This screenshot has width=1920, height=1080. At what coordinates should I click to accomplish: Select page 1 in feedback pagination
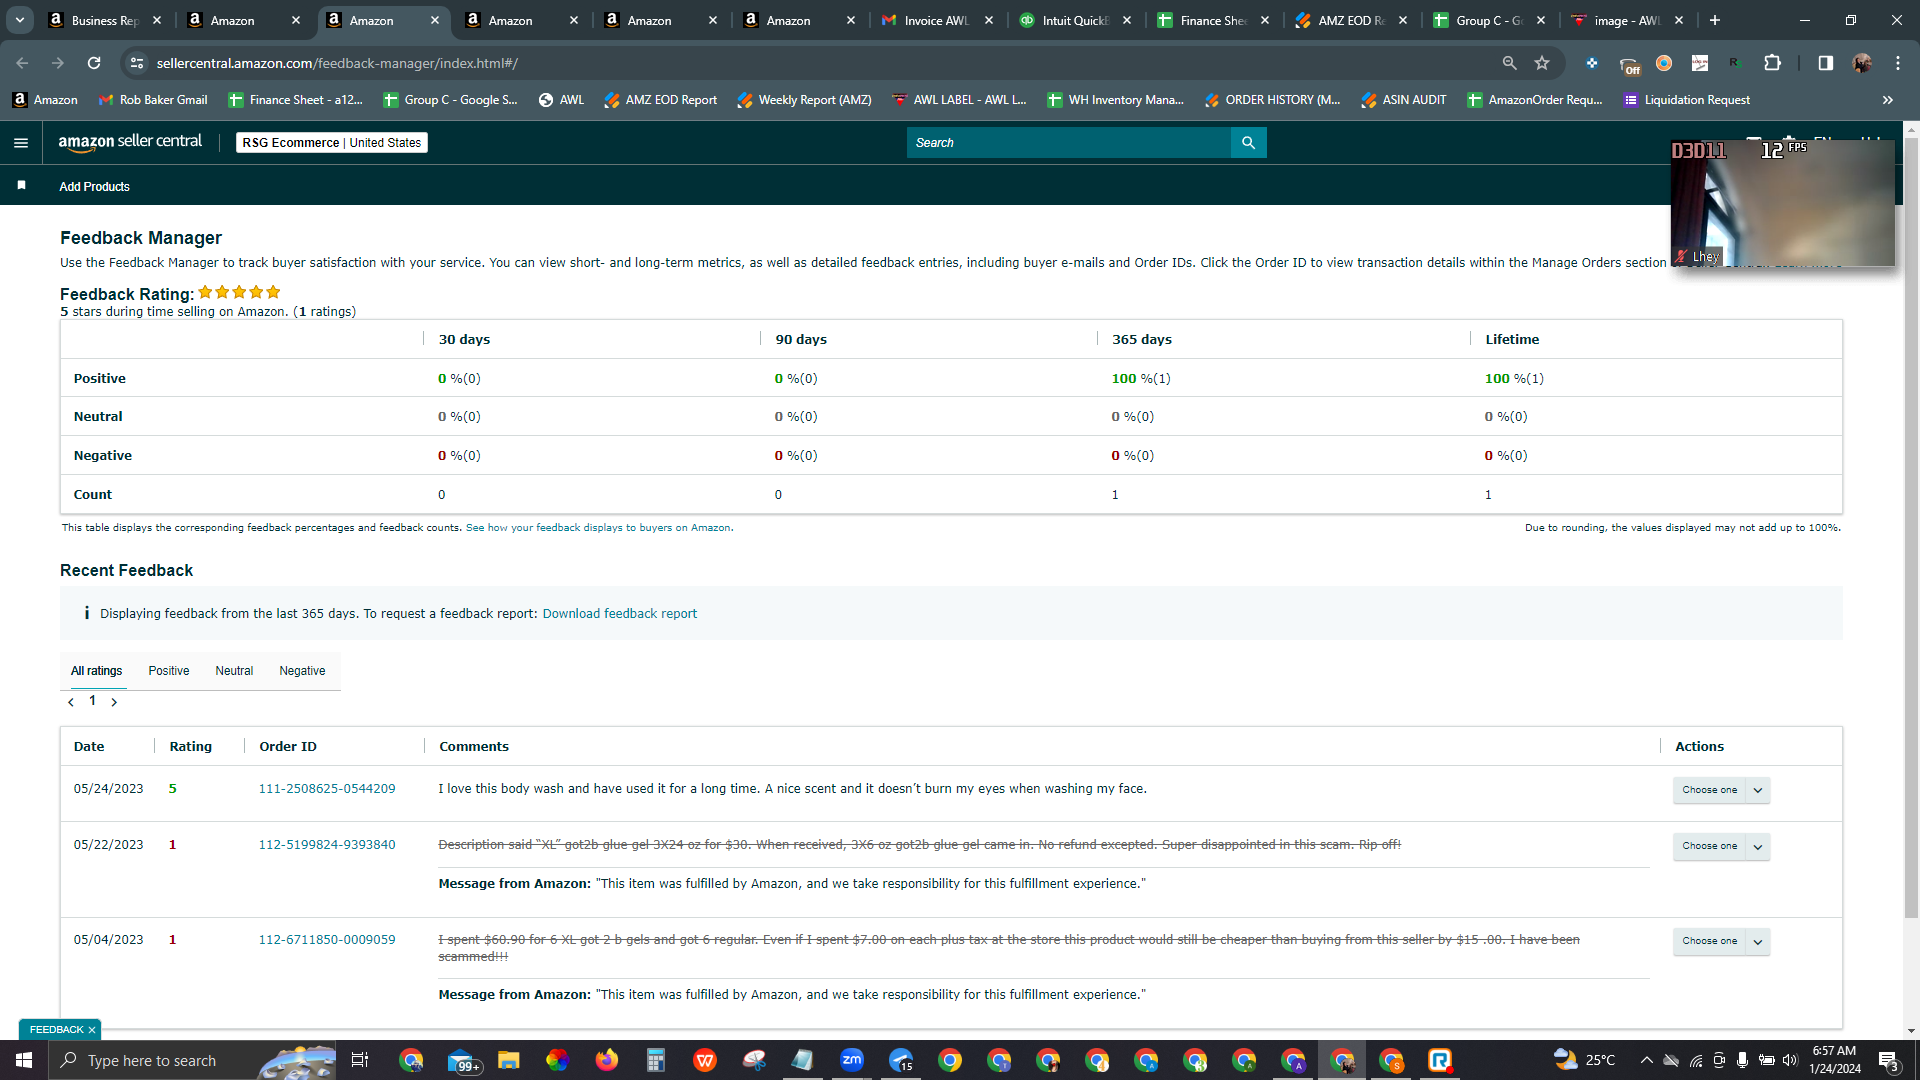coord(92,701)
